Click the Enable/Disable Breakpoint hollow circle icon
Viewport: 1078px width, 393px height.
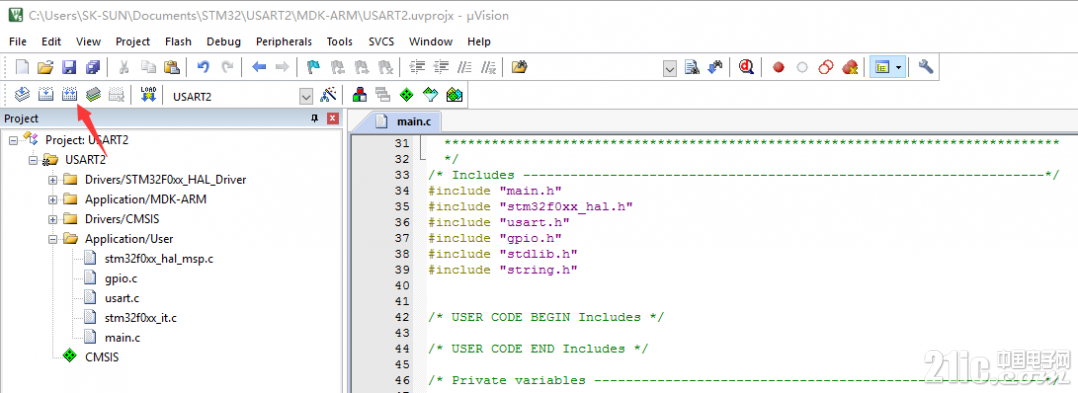point(802,68)
